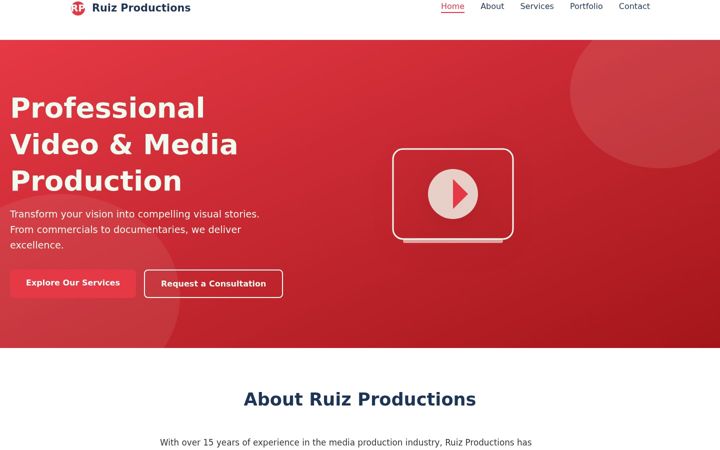The width and height of the screenshot is (720, 450).
Task: Open the Services nav item
Action: tap(536, 6)
